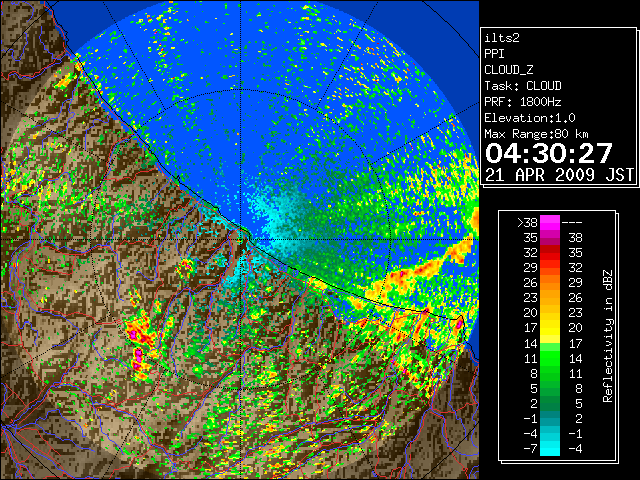
Task: Select the 'PPI' scan type text
Action: coord(494,54)
